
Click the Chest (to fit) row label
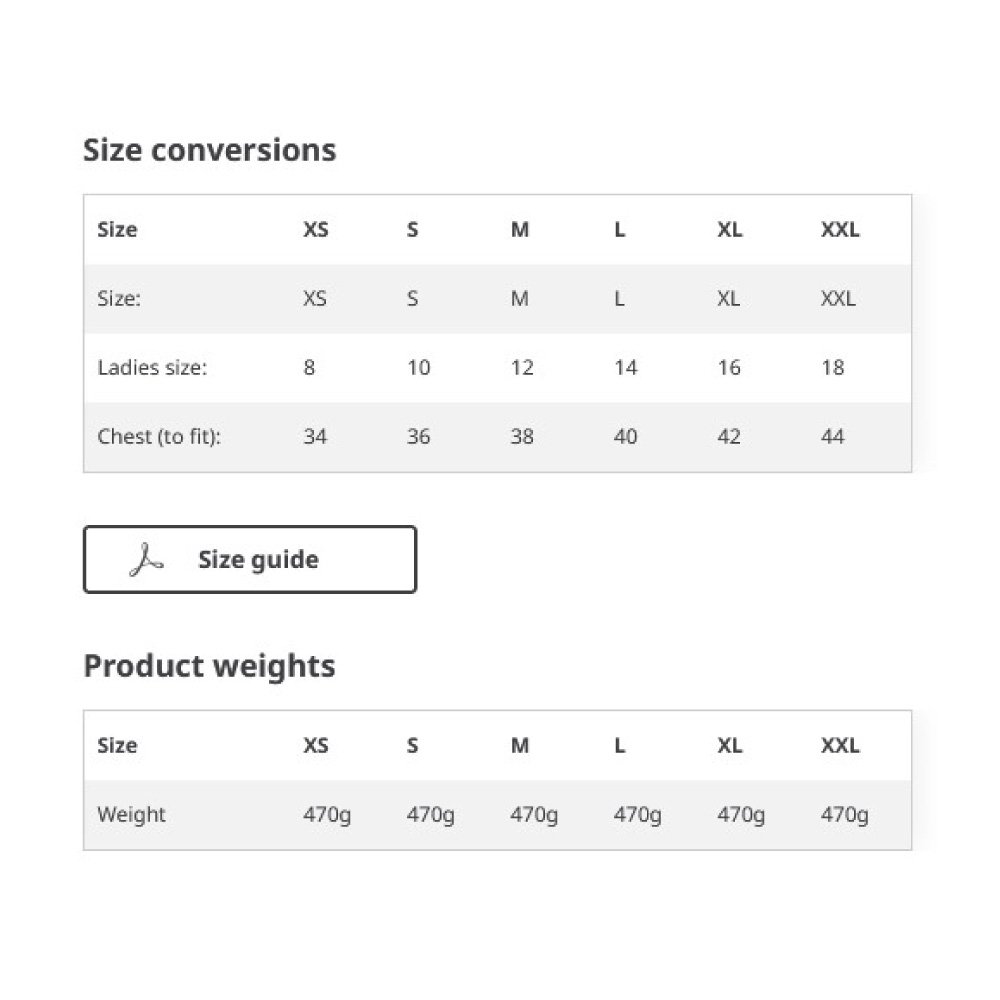159,437
